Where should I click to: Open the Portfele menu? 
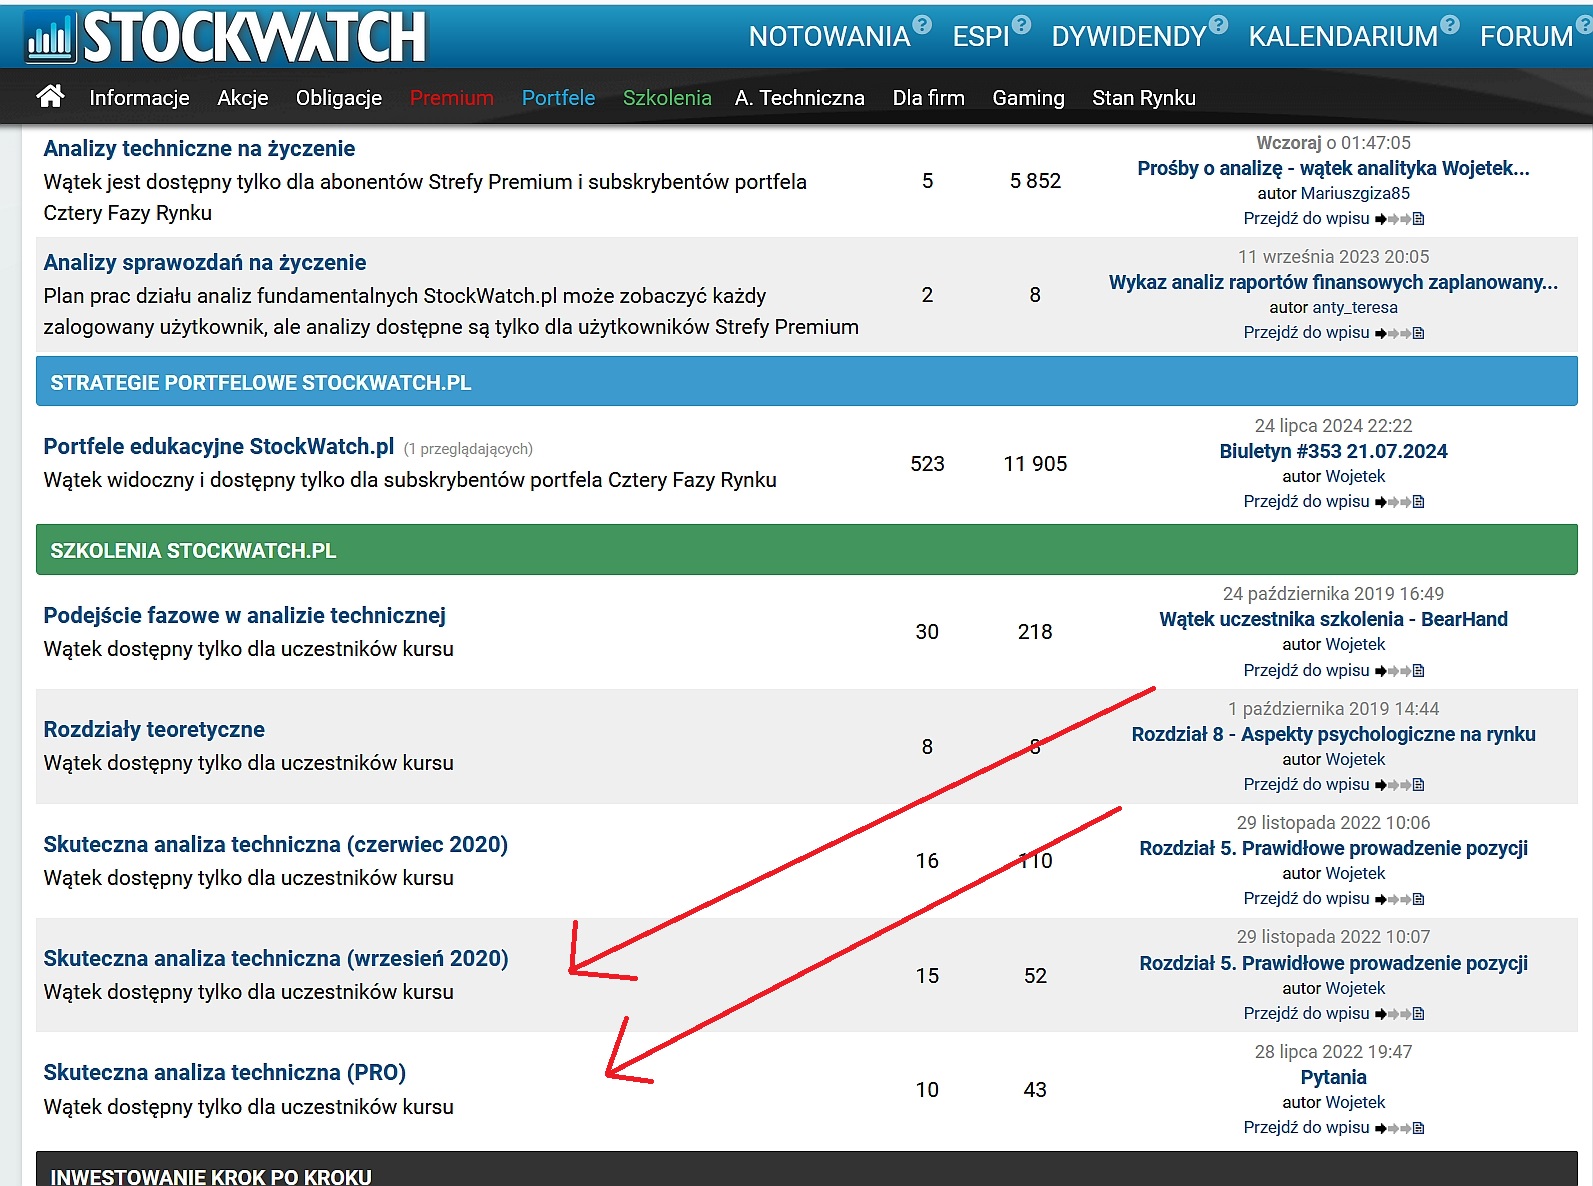(558, 98)
